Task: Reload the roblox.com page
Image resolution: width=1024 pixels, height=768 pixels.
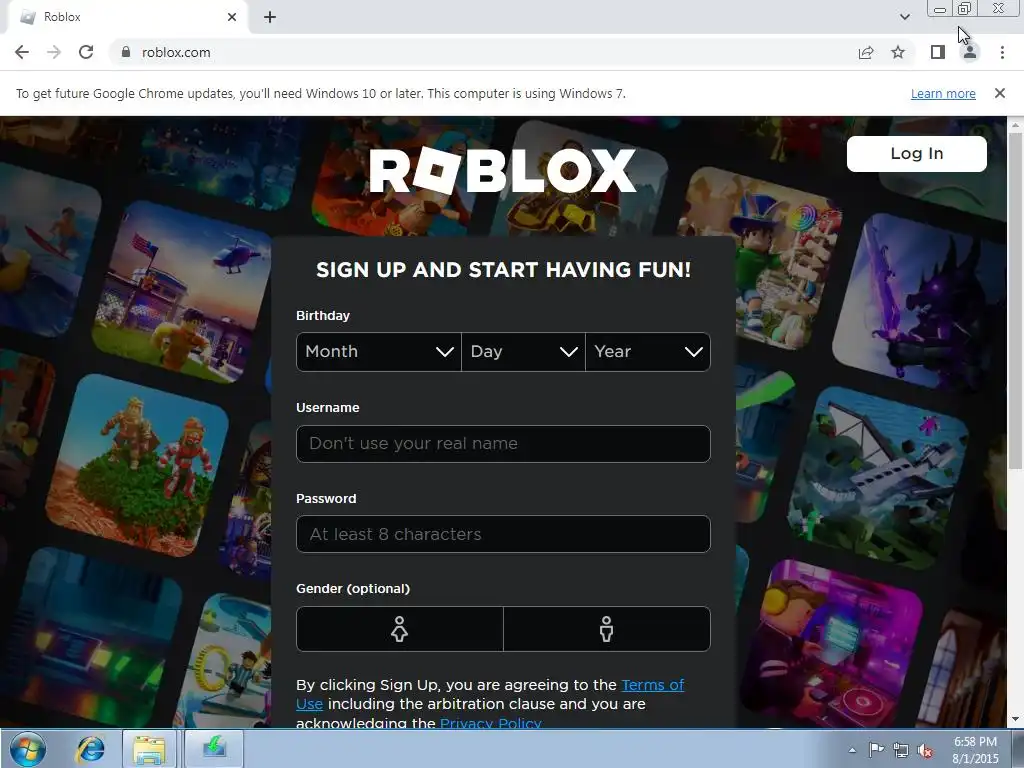Action: pos(86,52)
